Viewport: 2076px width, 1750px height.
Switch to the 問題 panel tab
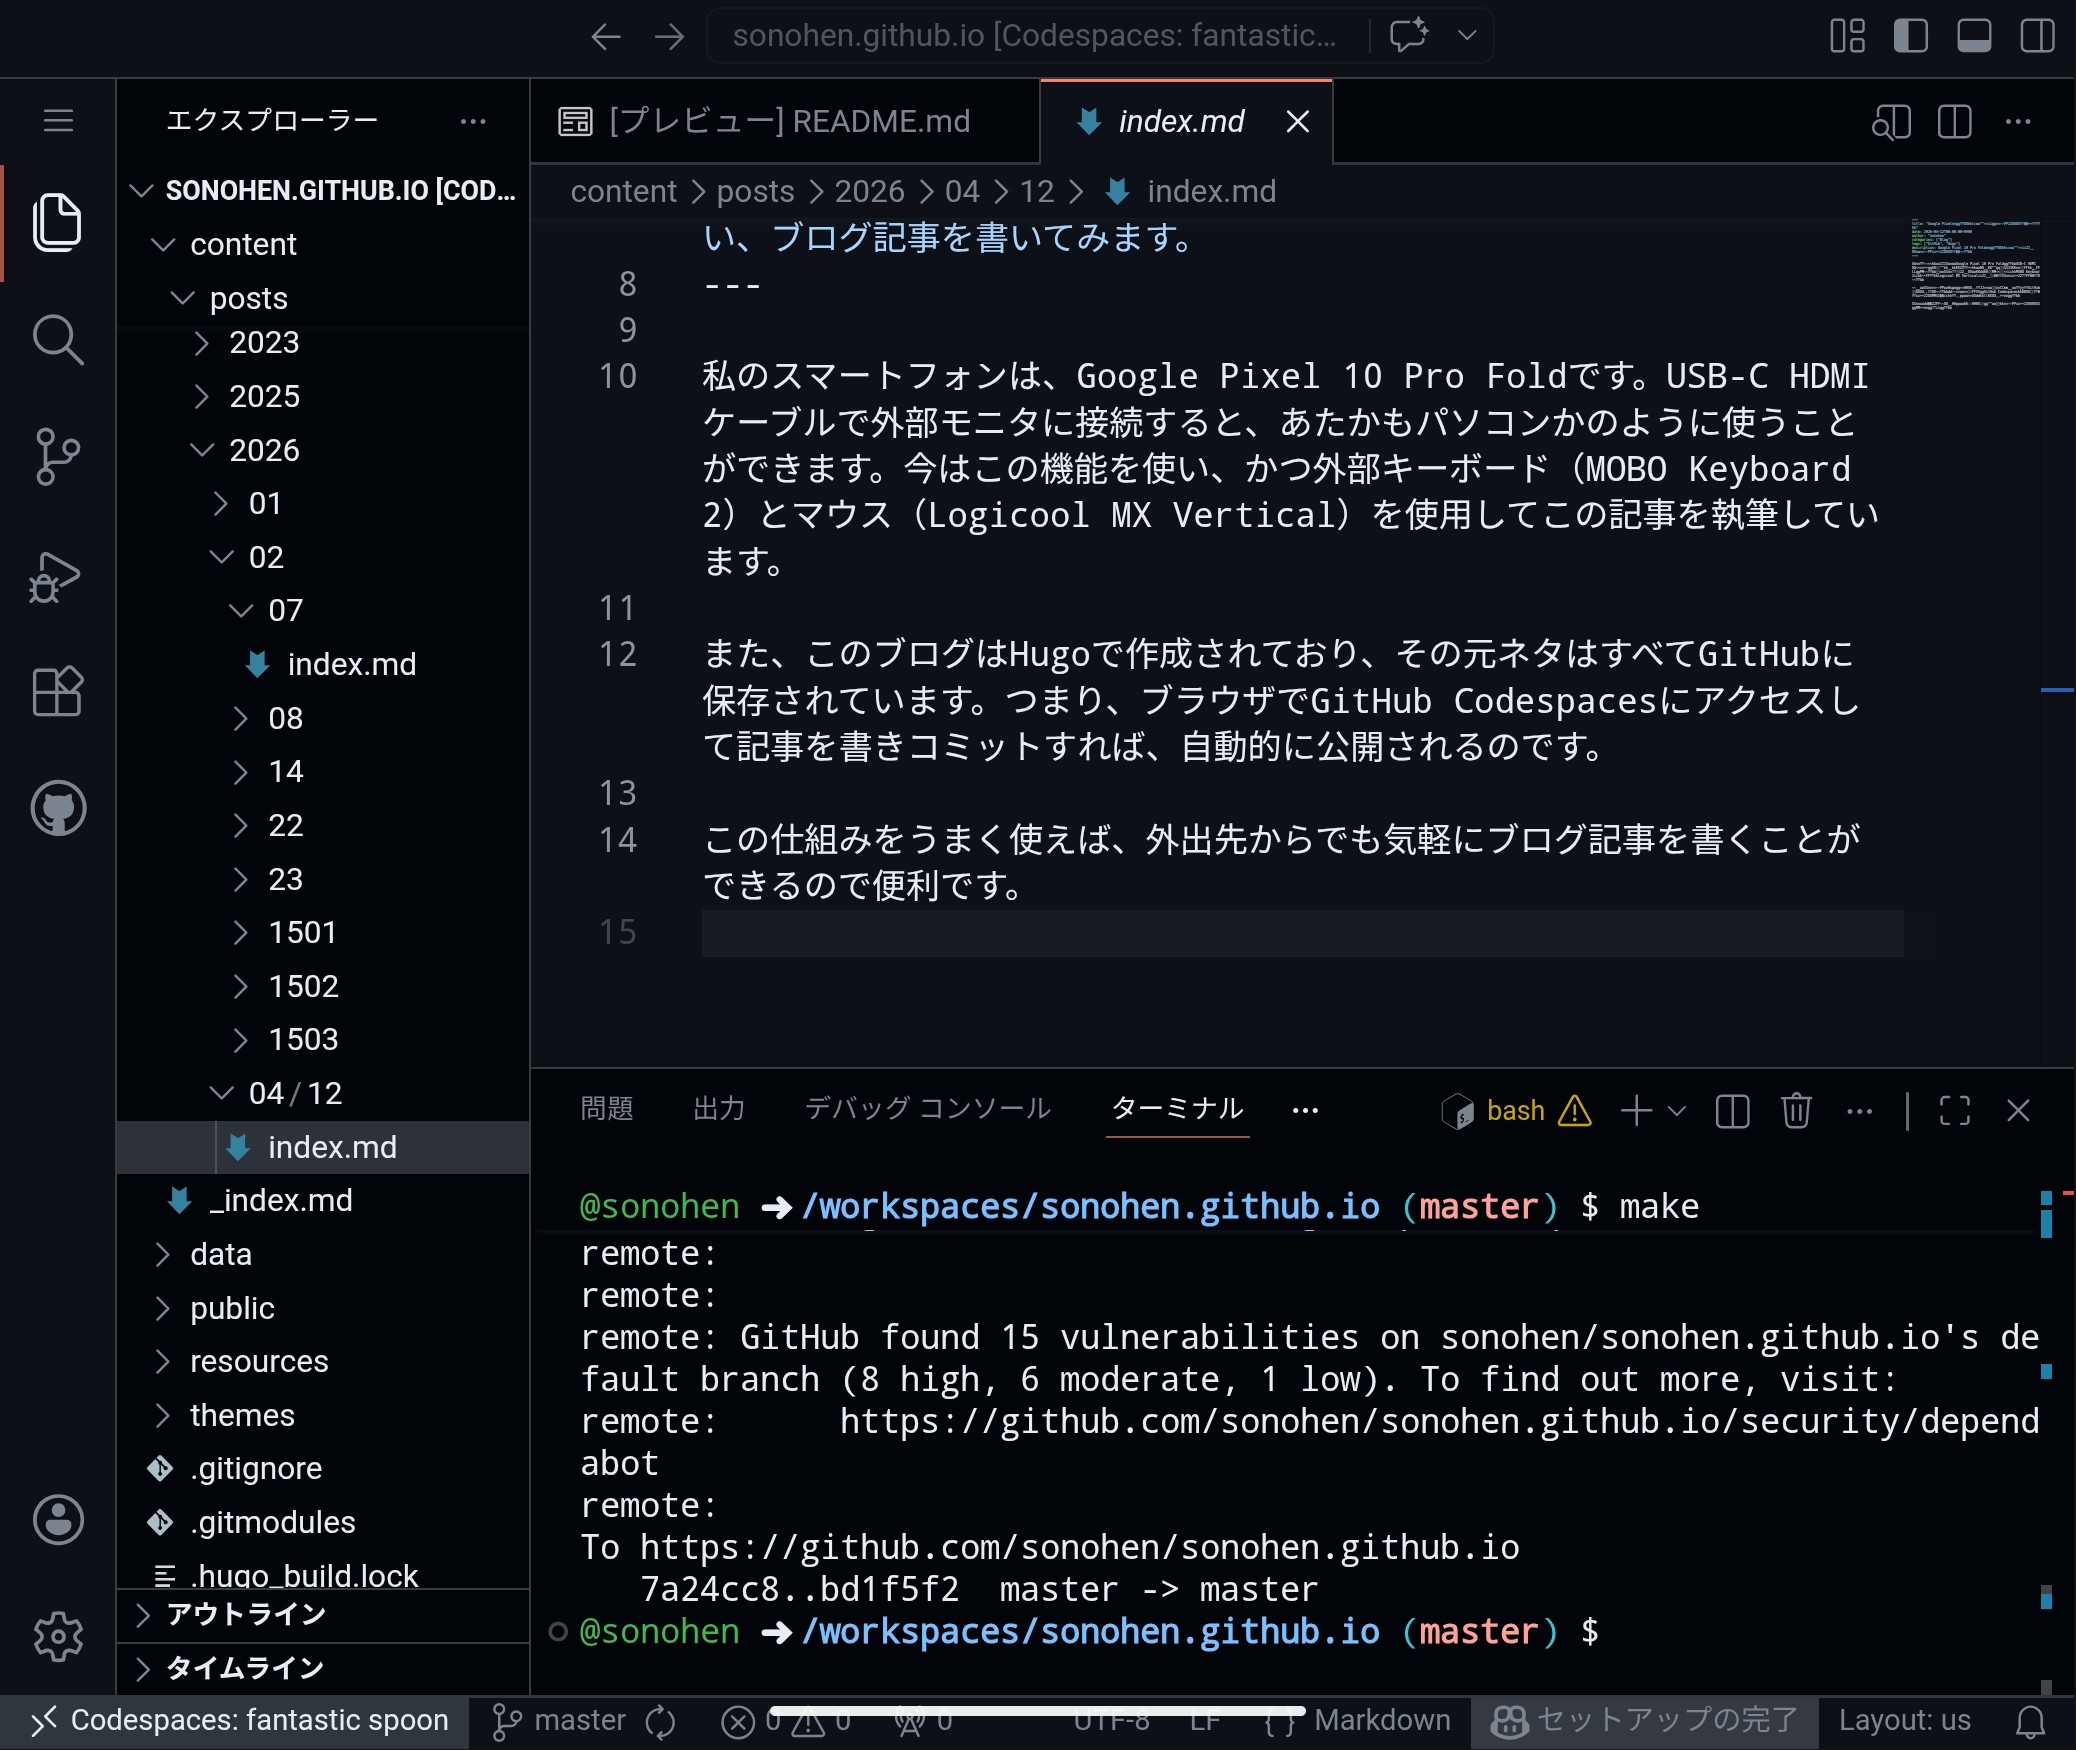click(607, 1108)
